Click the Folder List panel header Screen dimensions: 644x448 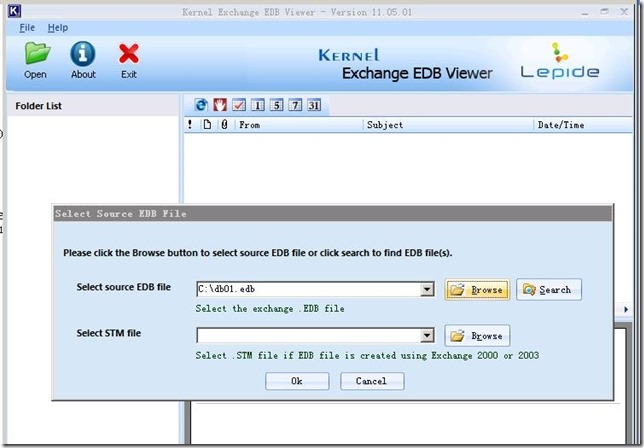93,106
